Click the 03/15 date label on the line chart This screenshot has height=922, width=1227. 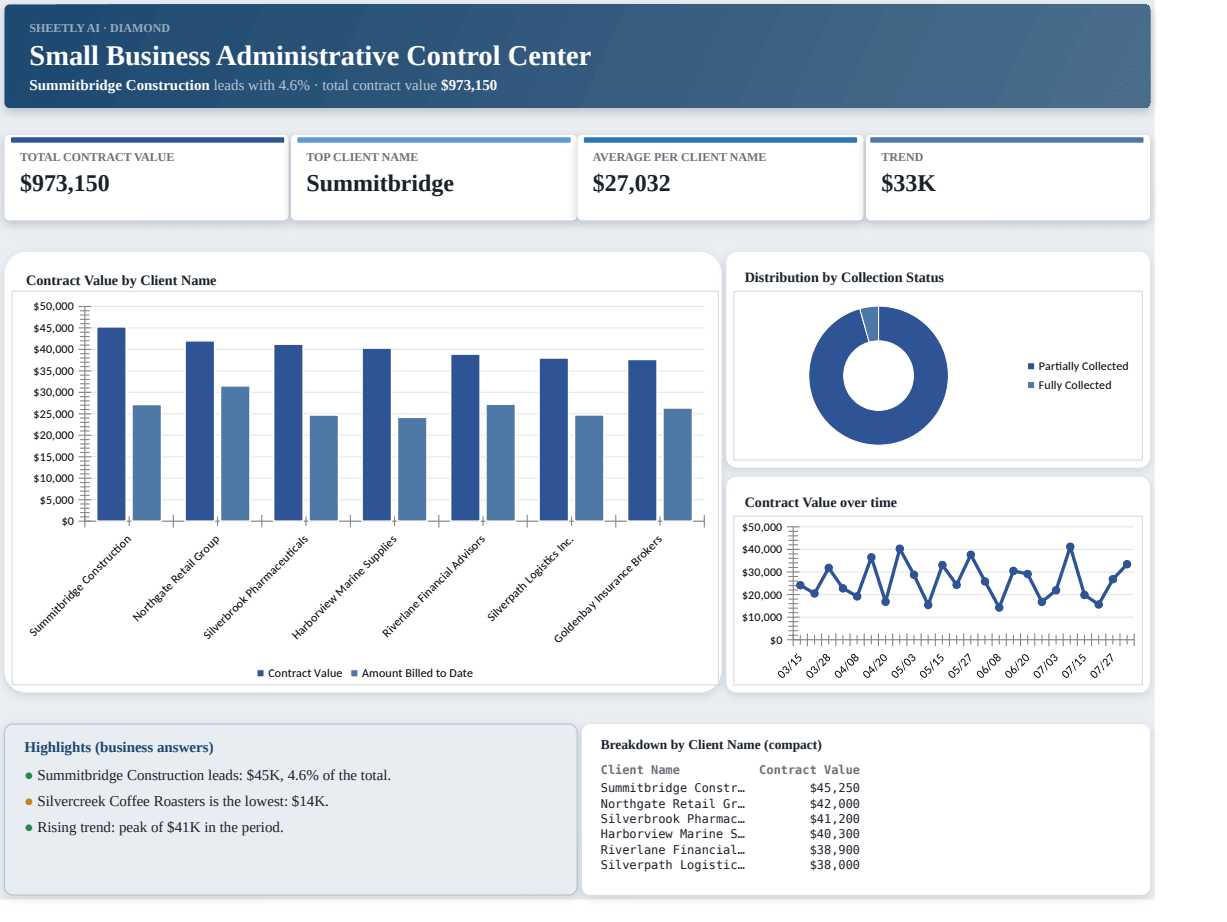tap(790, 666)
